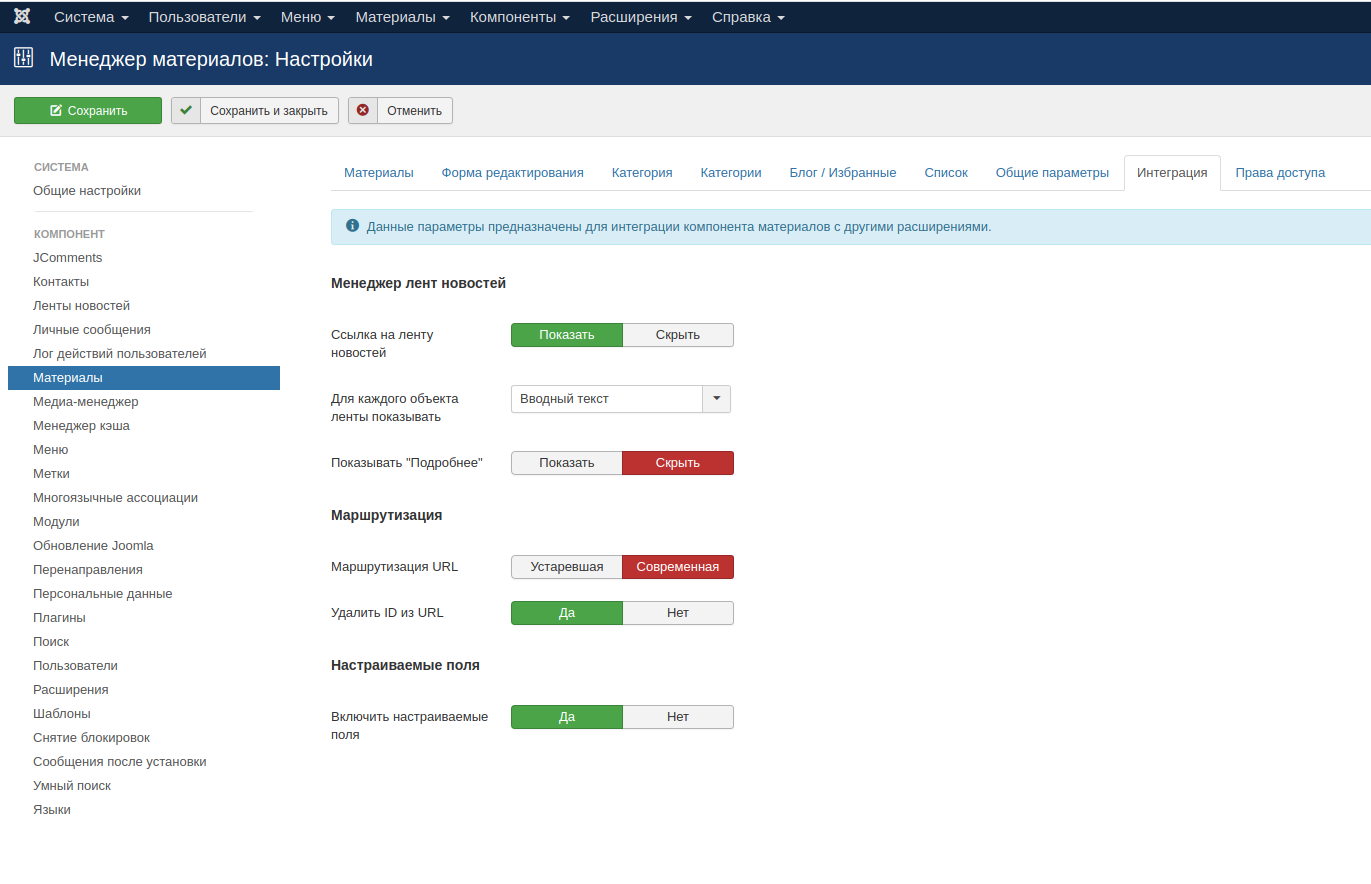The image size is (1371, 884).
Task: Click the settings sliders icon in header
Action: click(x=23, y=58)
